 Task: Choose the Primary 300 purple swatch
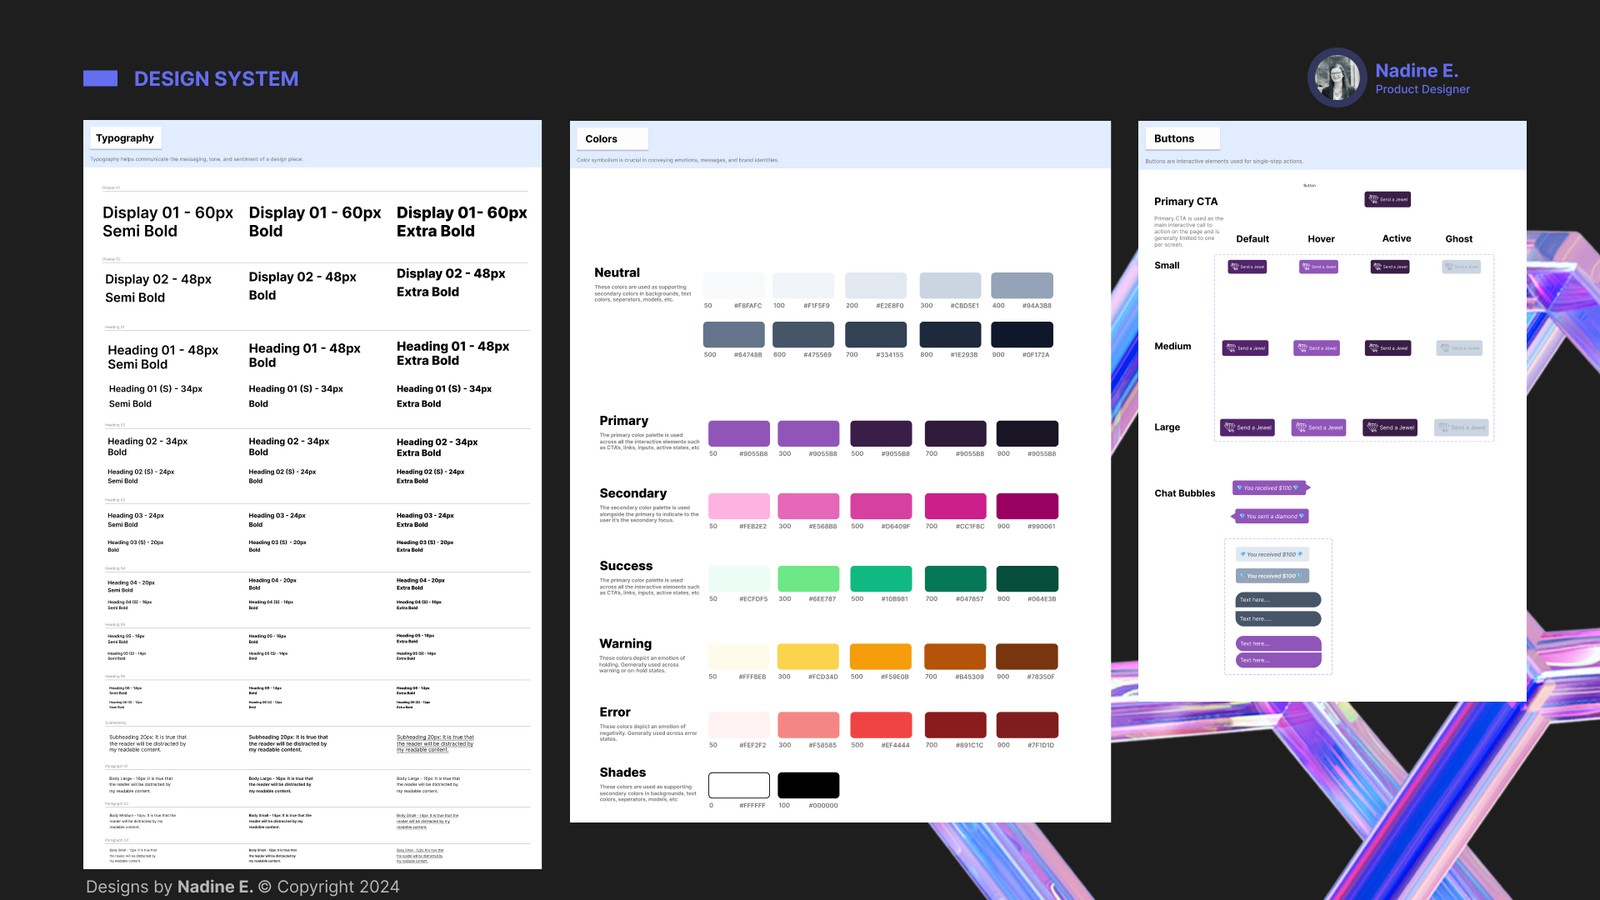click(x=809, y=433)
